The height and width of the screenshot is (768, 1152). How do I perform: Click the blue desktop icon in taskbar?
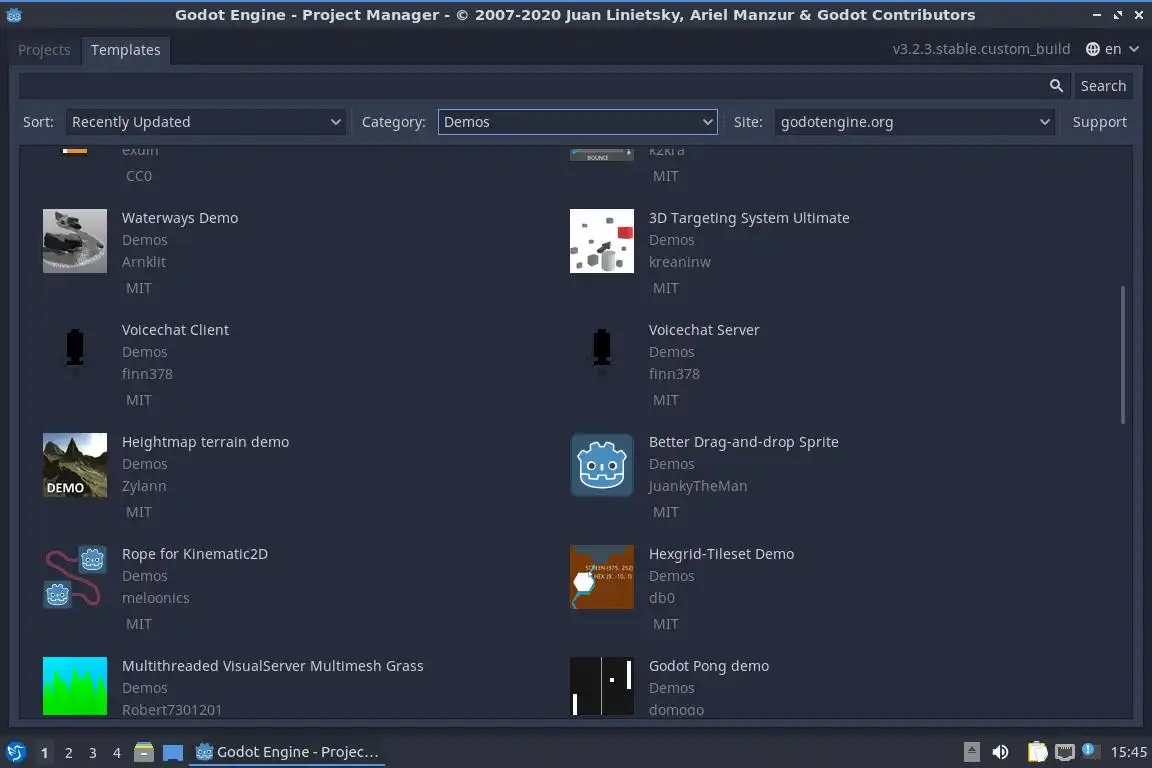click(x=173, y=753)
